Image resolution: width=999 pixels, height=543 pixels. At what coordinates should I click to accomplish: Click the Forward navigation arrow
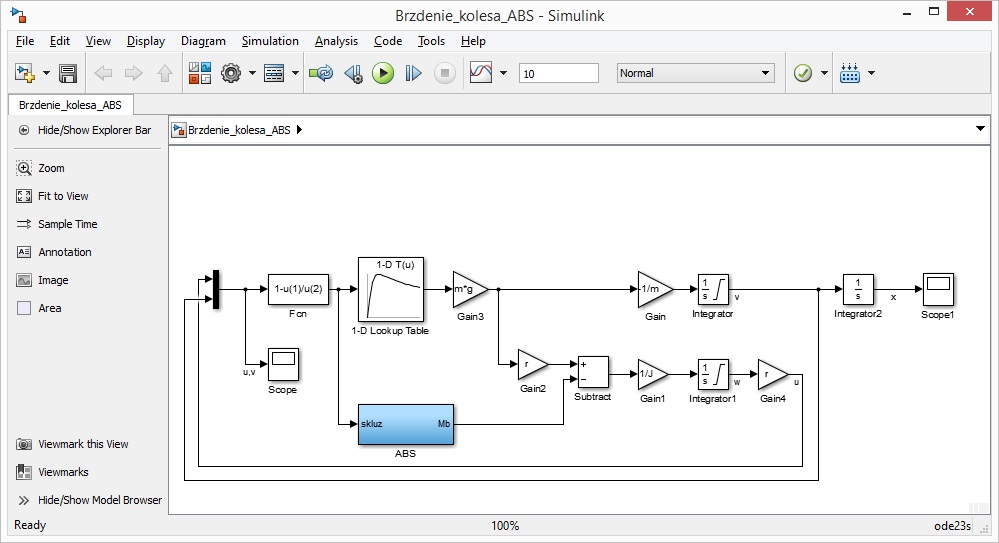coord(134,73)
